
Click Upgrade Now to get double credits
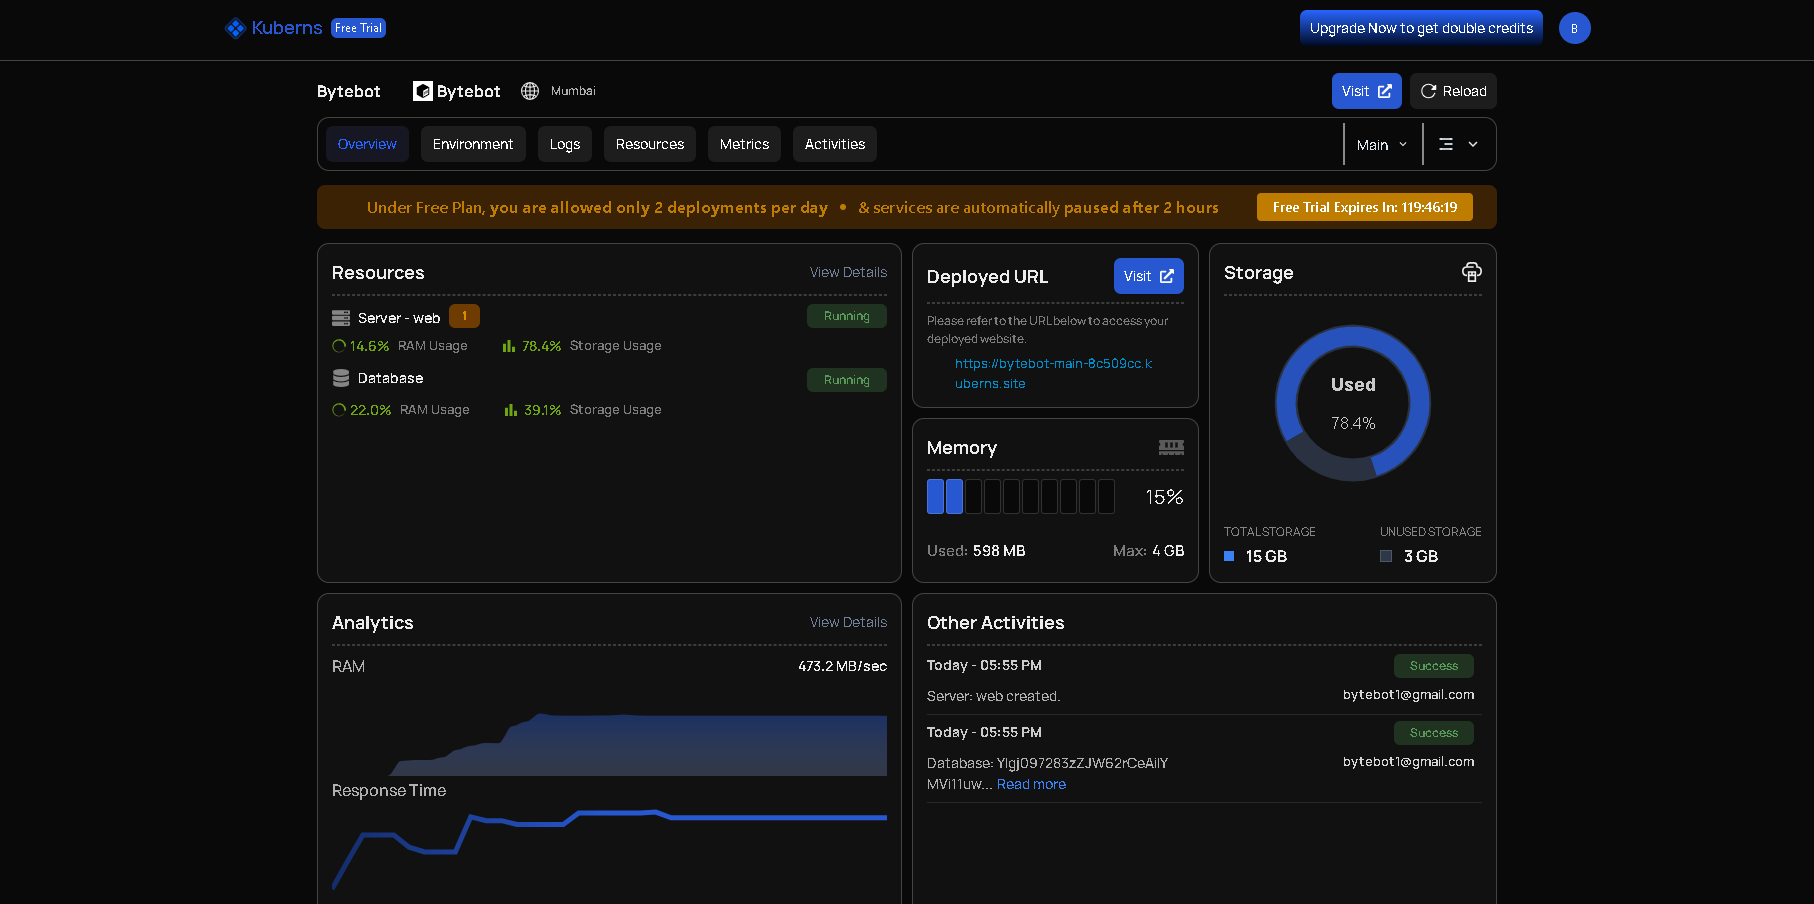click(x=1421, y=28)
